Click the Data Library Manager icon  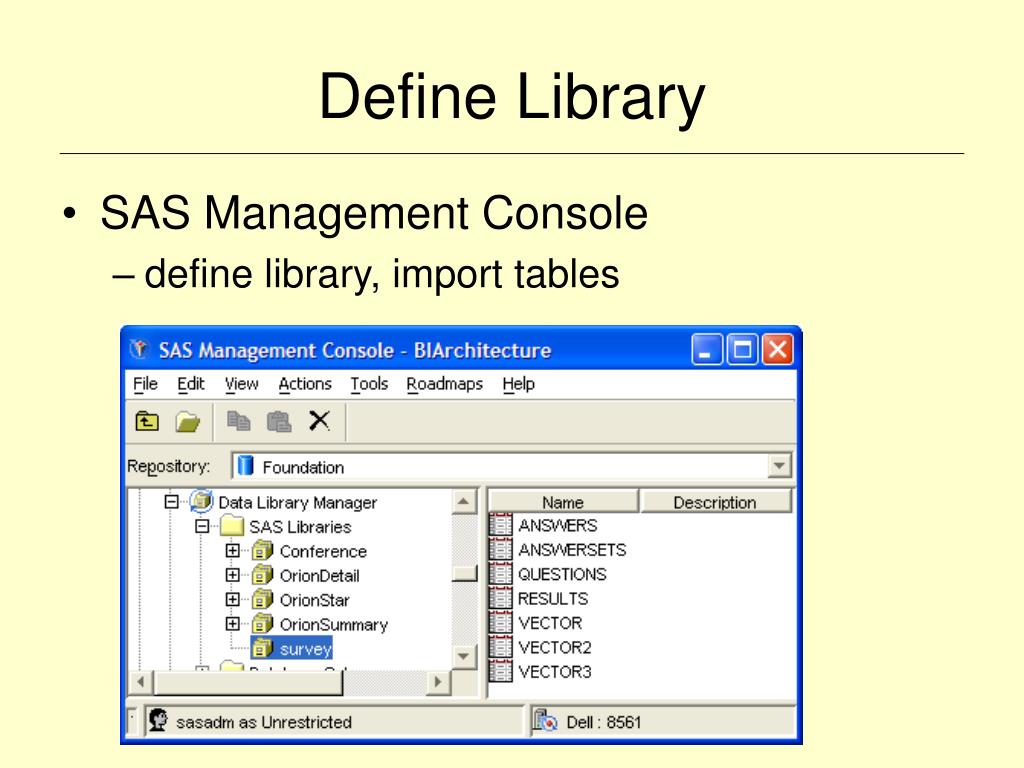(202, 501)
